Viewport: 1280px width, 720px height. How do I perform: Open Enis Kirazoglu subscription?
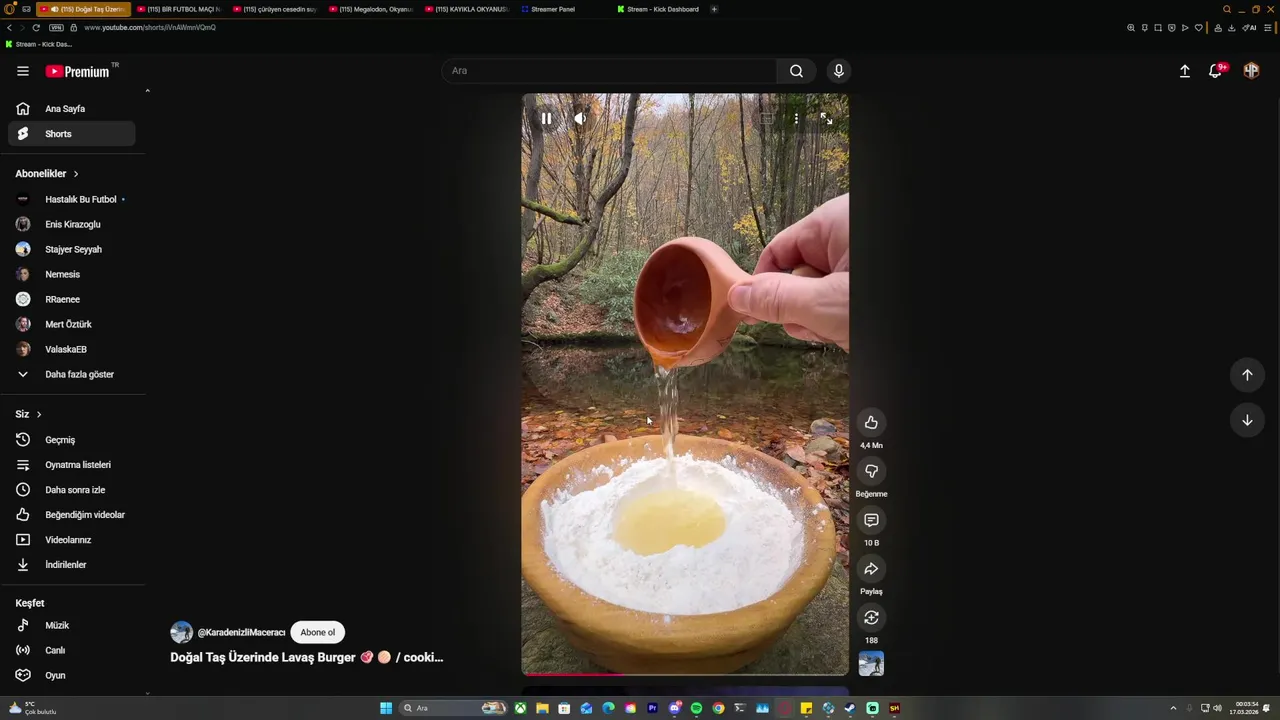tap(72, 224)
